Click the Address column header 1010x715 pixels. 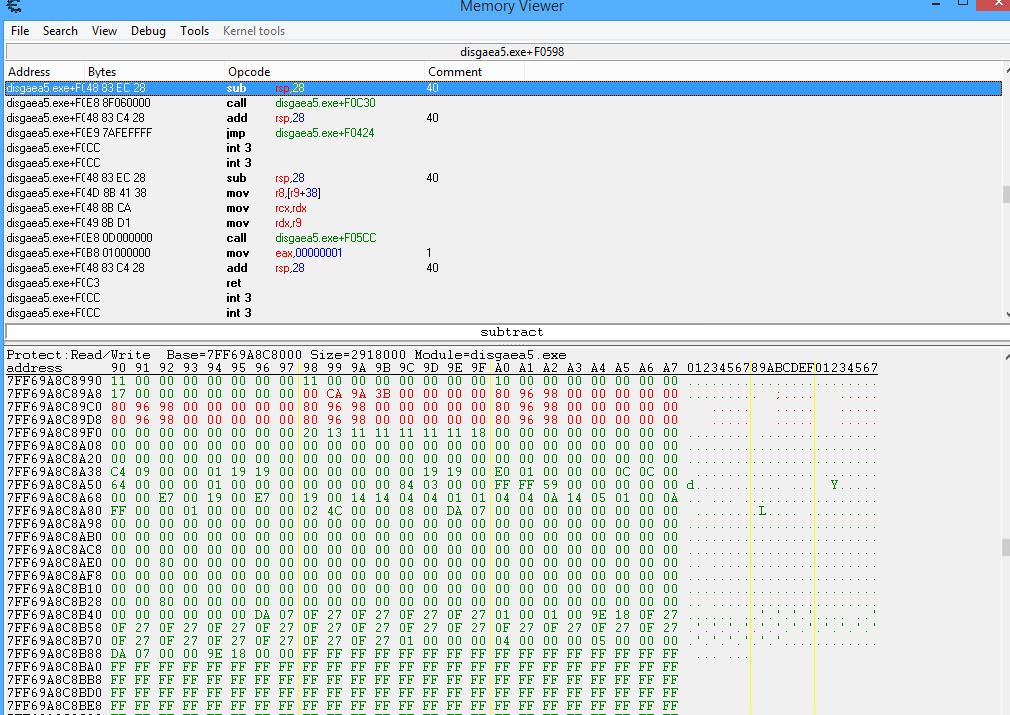click(44, 72)
